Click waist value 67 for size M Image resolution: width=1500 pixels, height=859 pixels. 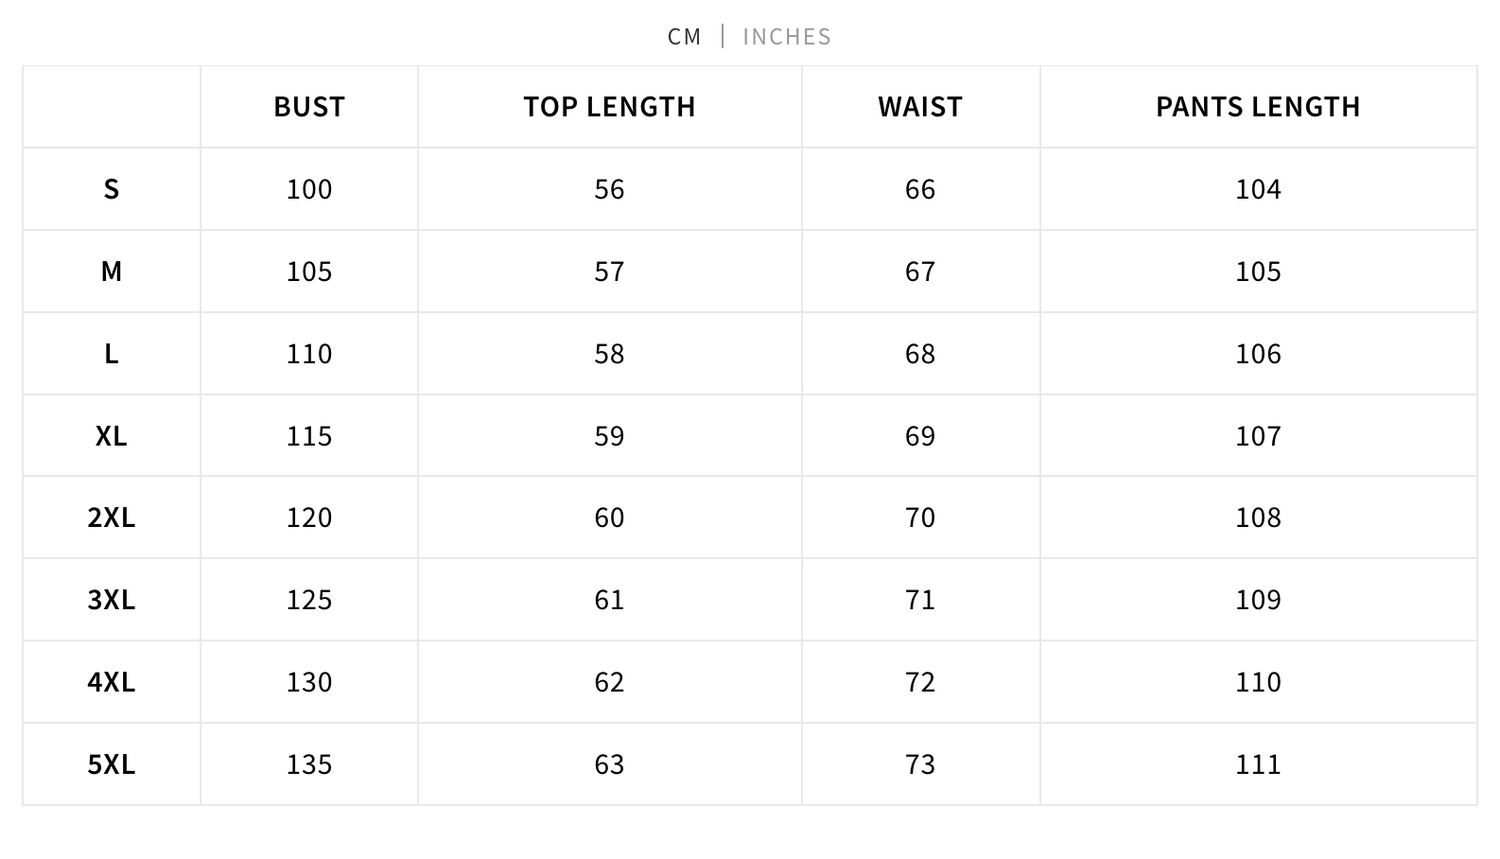tap(920, 271)
